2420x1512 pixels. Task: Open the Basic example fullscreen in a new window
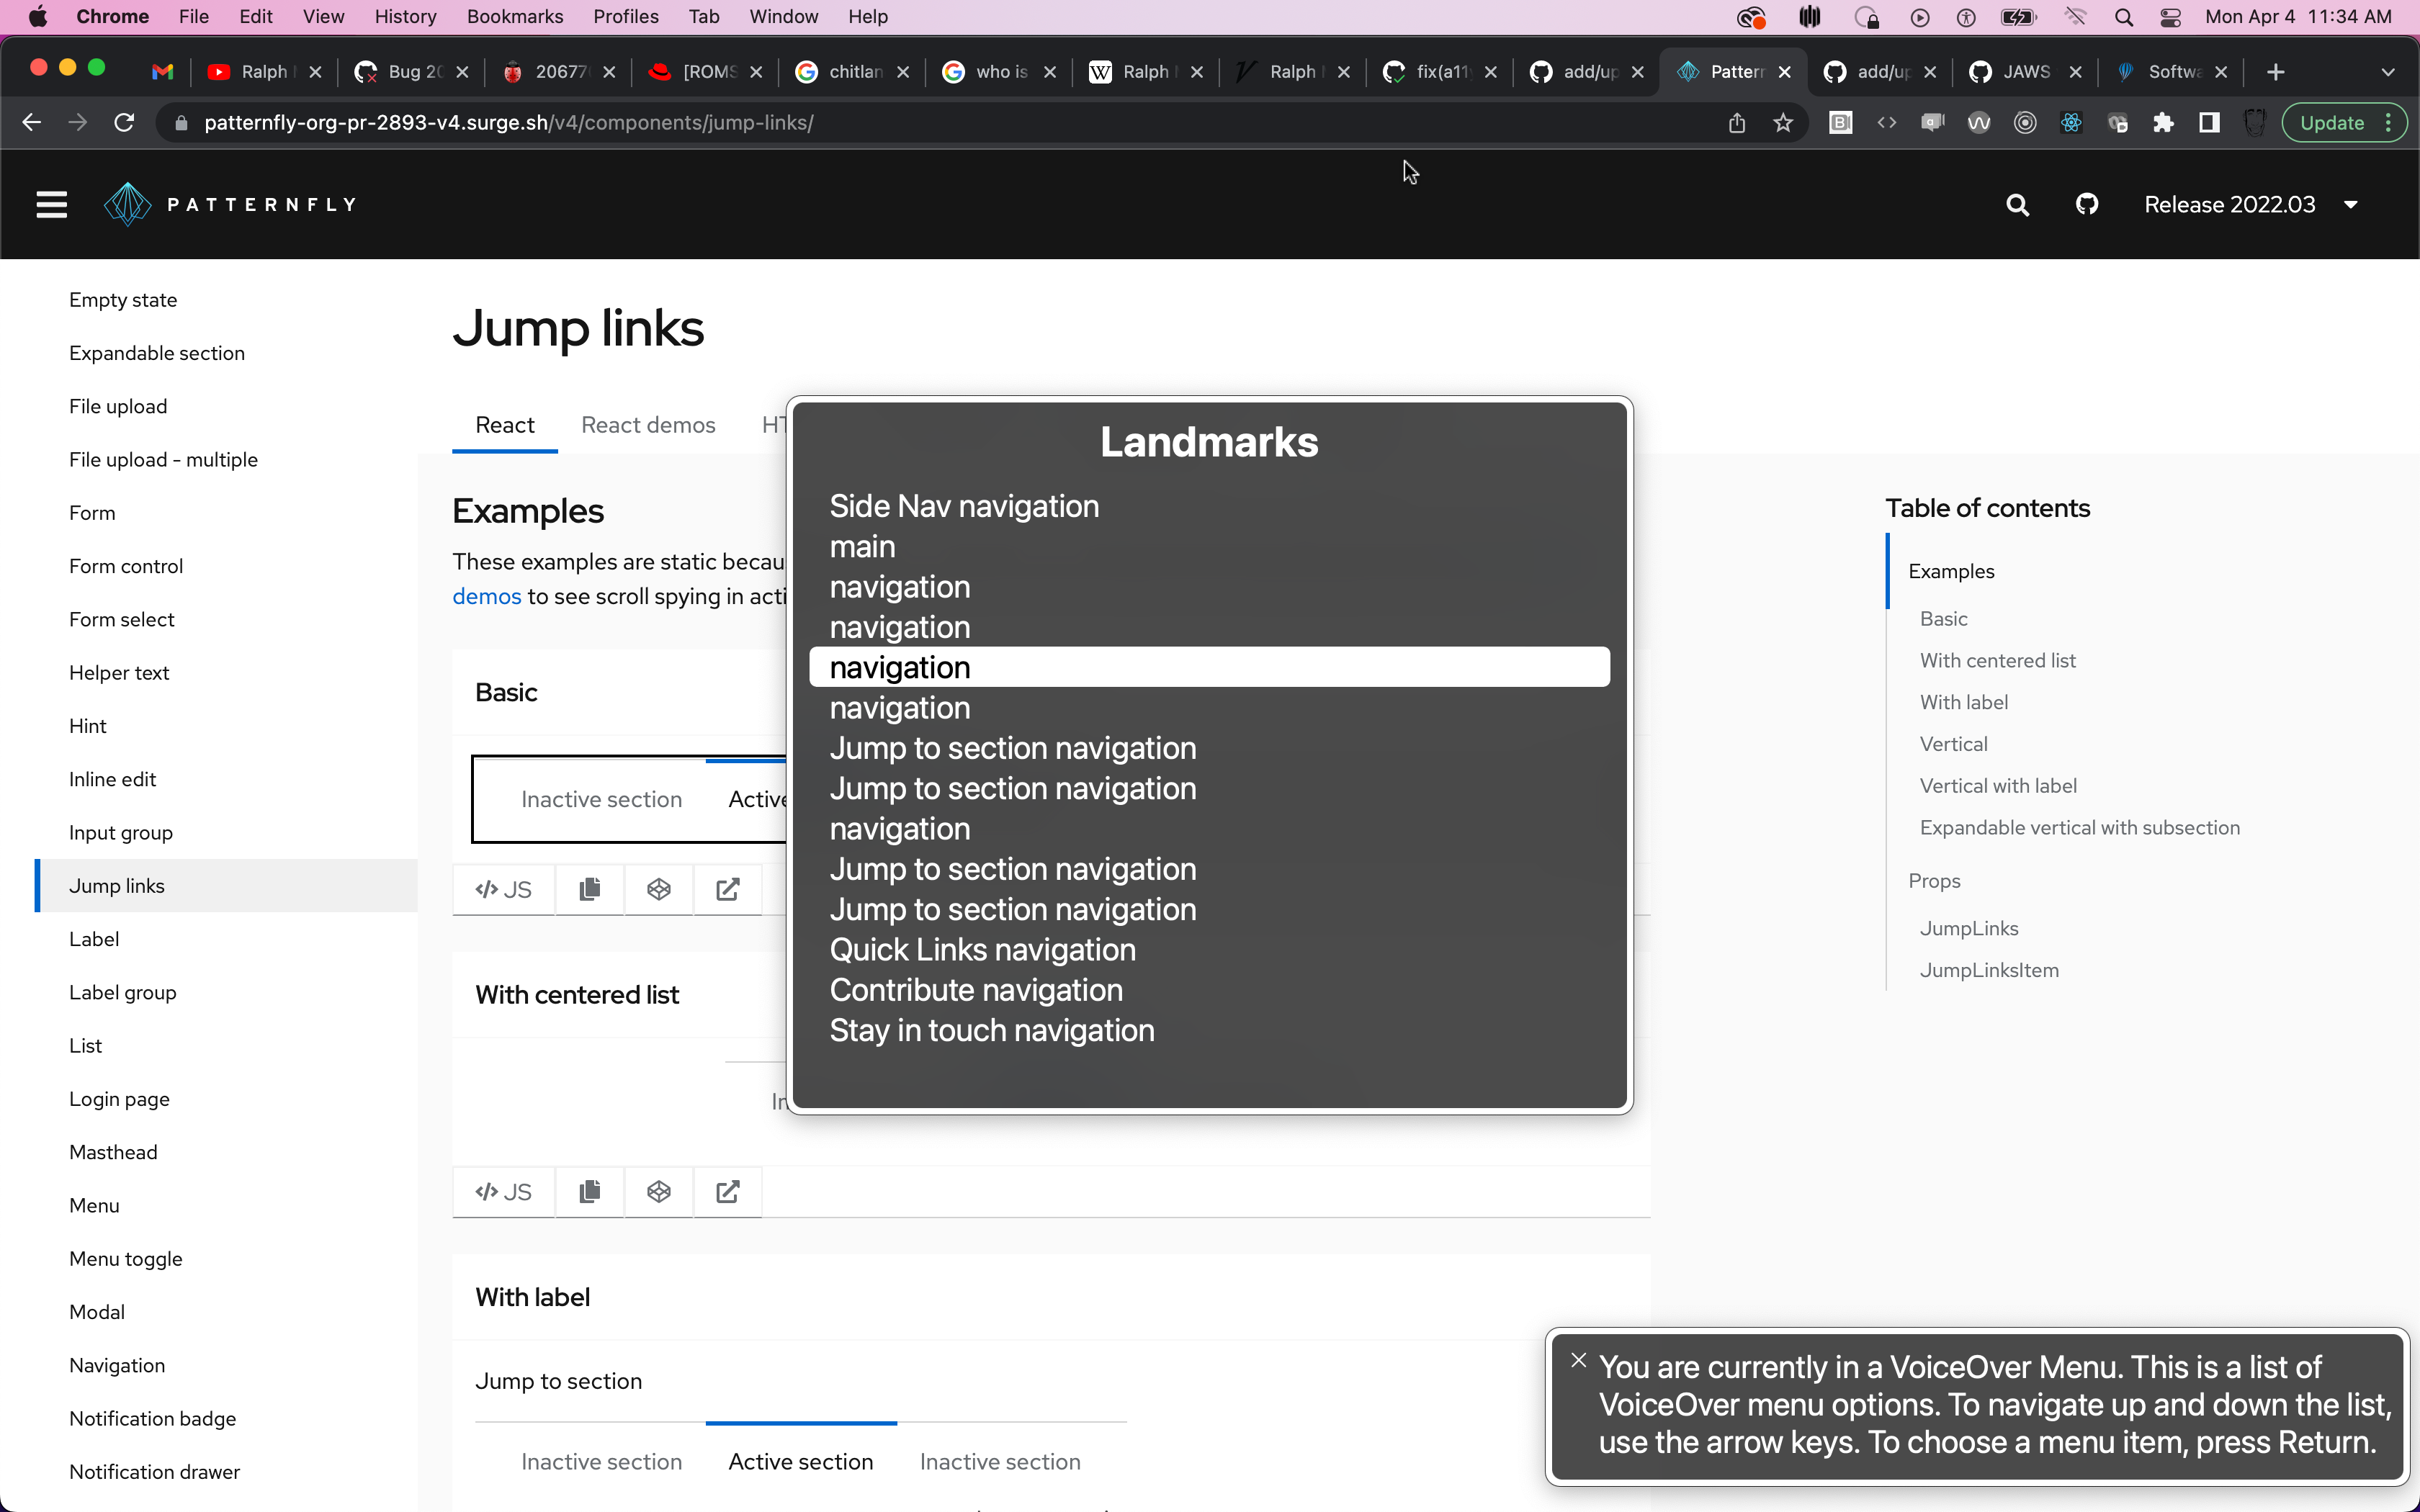728,889
